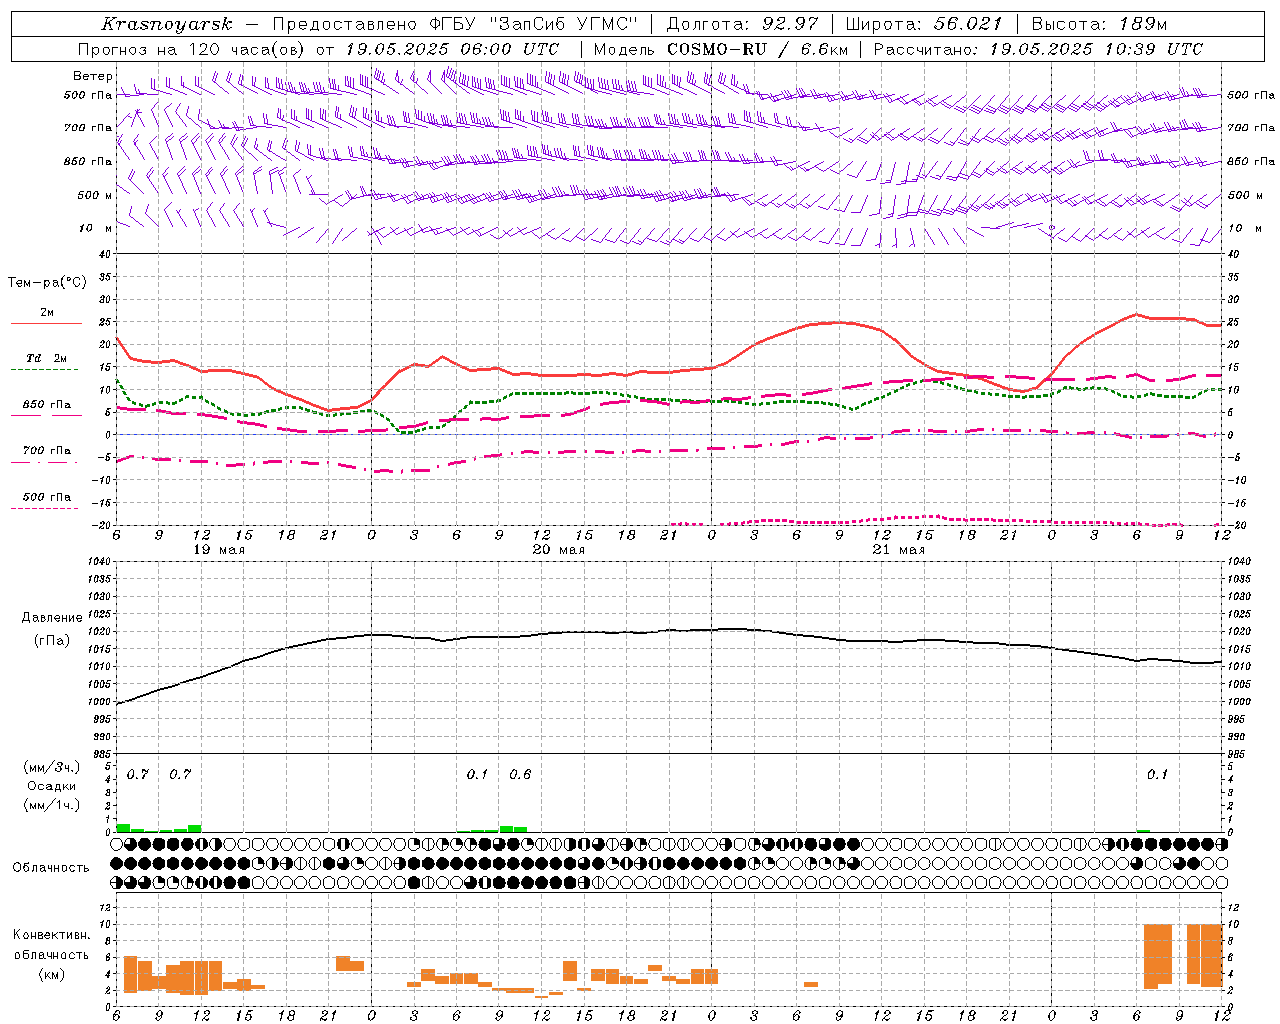
Task: Click the Krasnoyarsk station title
Action: [167, 24]
